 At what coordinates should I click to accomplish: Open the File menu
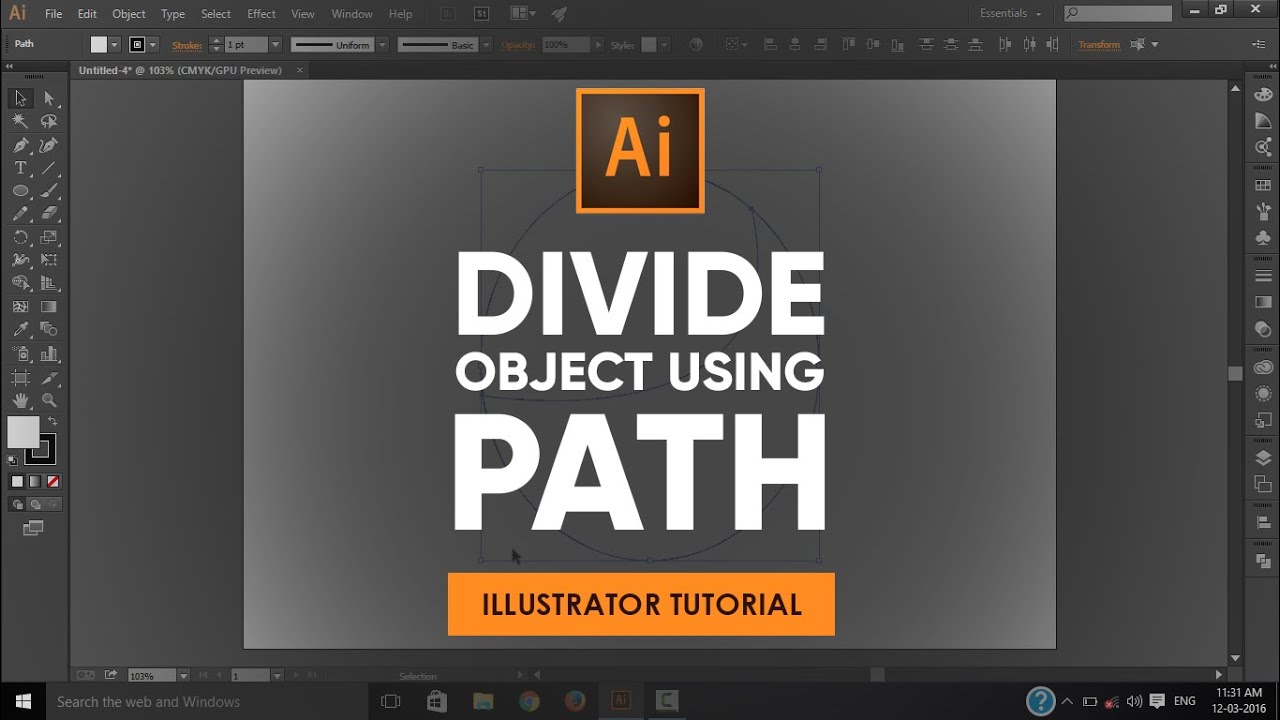[x=53, y=14]
